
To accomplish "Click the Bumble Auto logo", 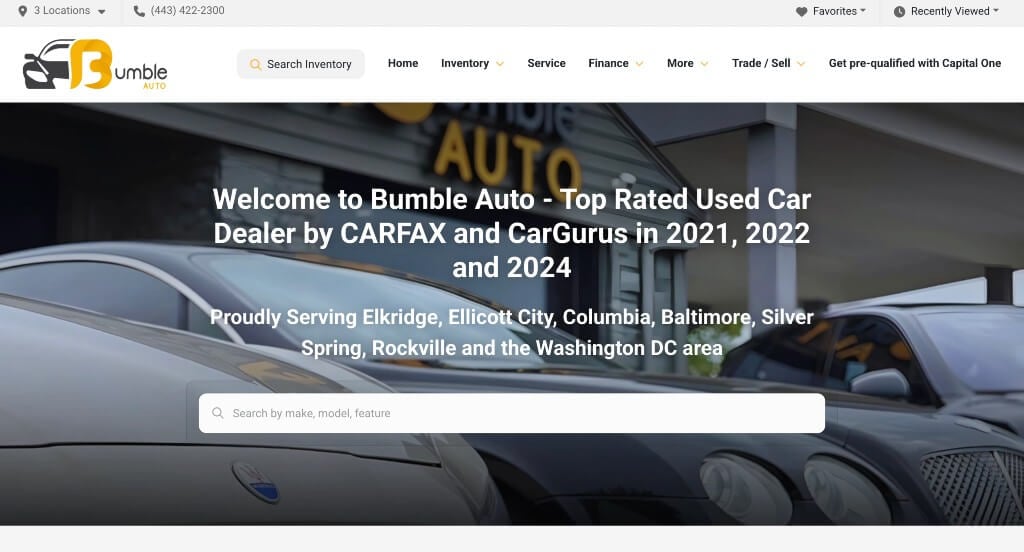I will pos(95,64).
